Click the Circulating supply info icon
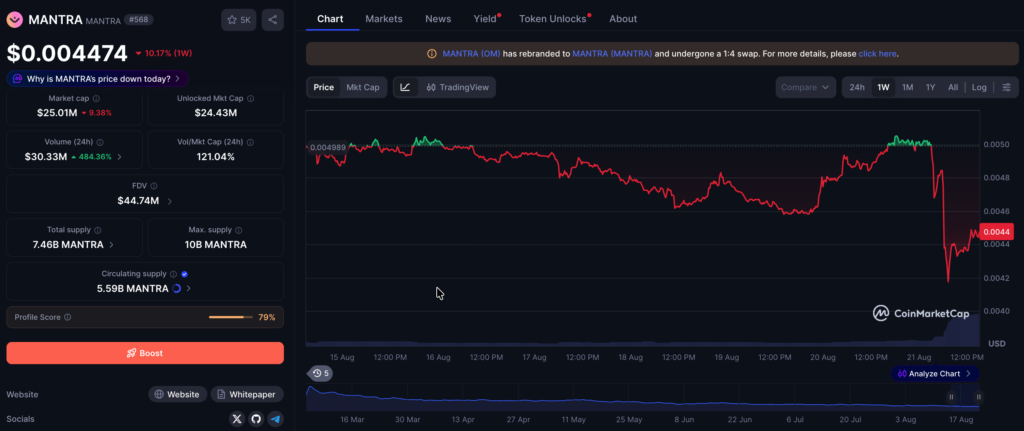The image size is (1024, 431). click(x=173, y=274)
